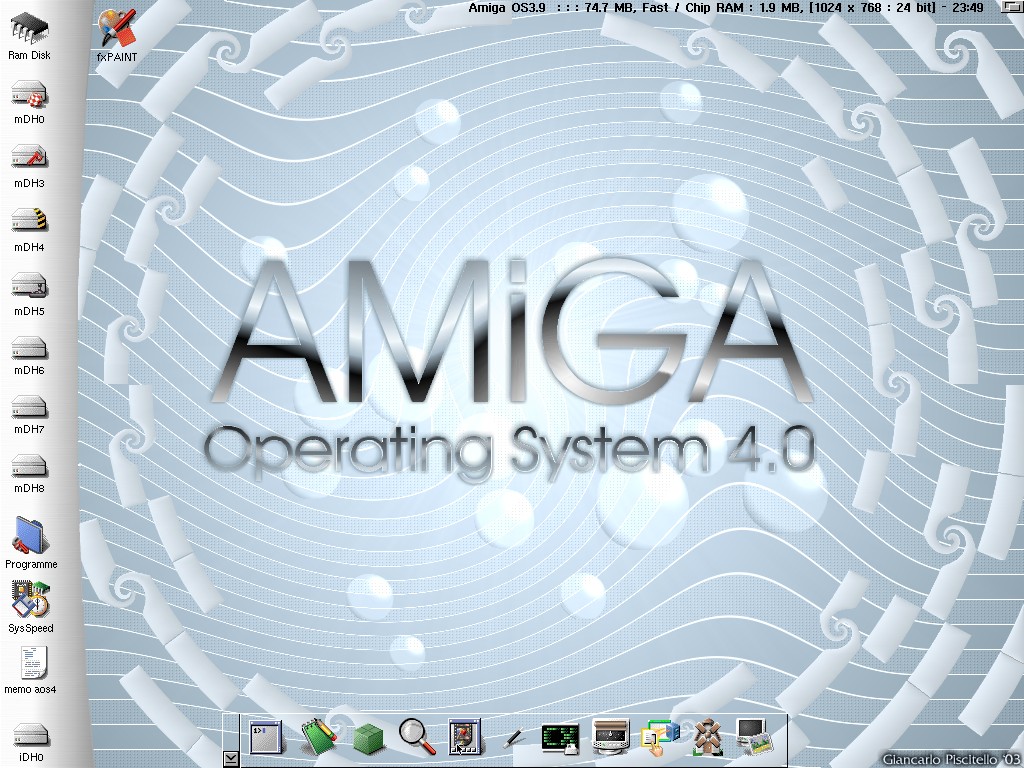The image size is (1024, 768).
Task: Open the magnifying glass search tool
Action: coord(417,736)
